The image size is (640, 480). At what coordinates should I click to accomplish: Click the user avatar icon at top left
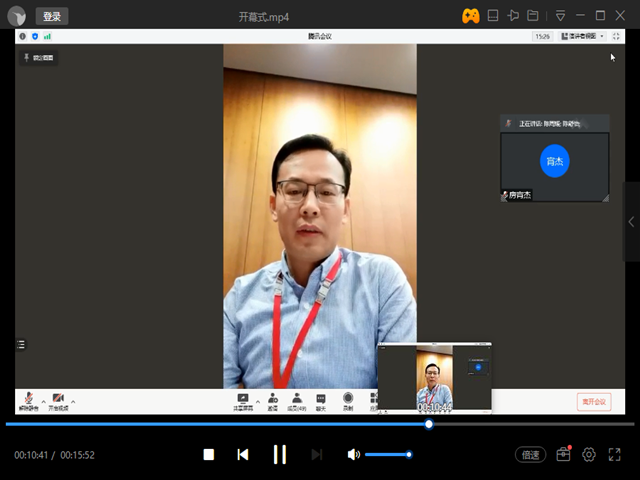point(17,16)
